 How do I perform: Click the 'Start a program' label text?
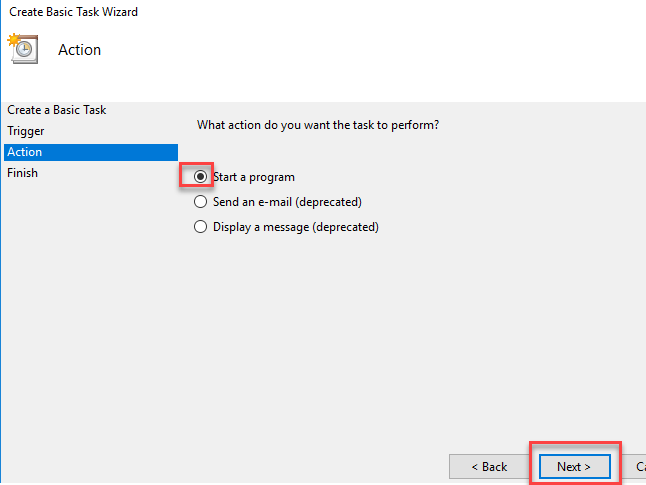tap(253, 177)
